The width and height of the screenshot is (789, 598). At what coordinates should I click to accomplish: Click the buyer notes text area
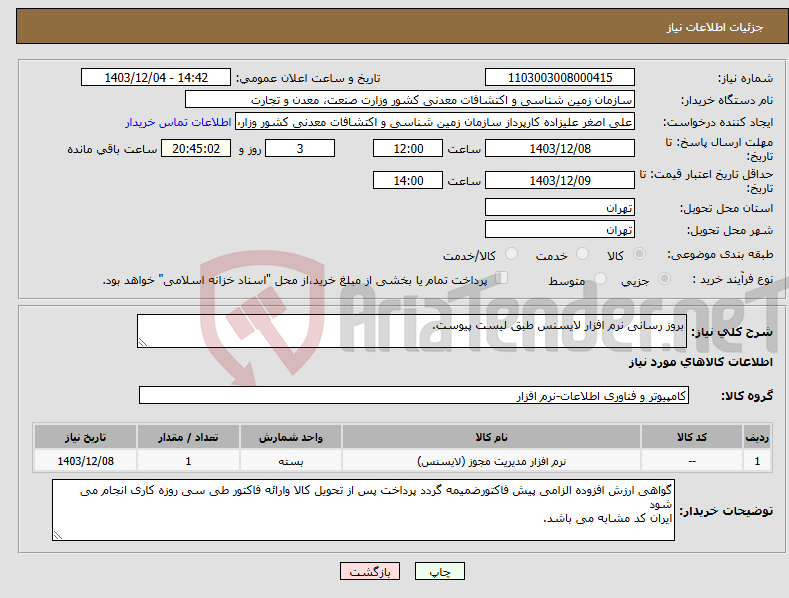363,510
